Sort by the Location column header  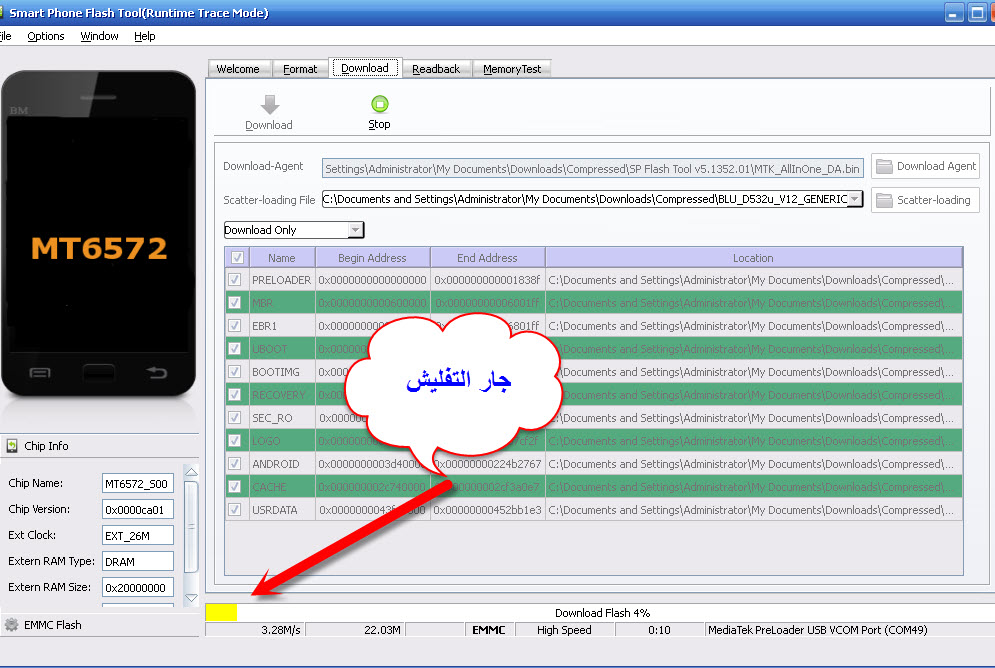coord(753,258)
